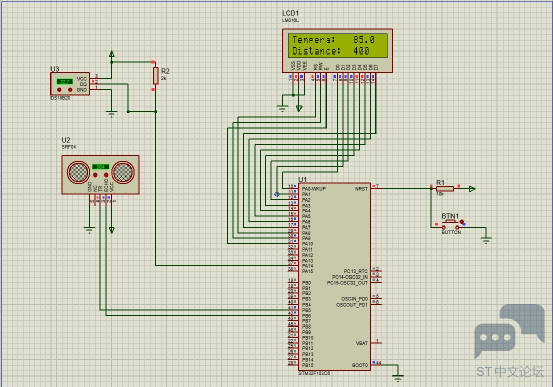The height and width of the screenshot is (387, 553).
Task: Click the left red button on SRF04
Action: [x=95, y=175]
